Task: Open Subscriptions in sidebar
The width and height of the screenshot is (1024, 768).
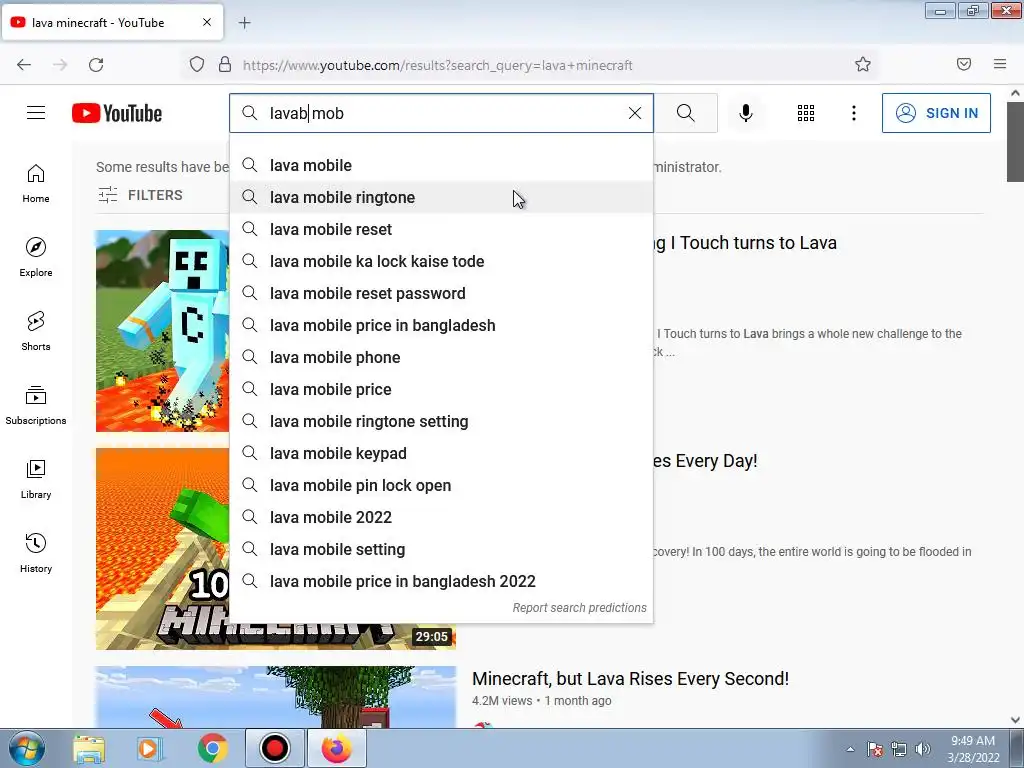Action: click(x=36, y=406)
